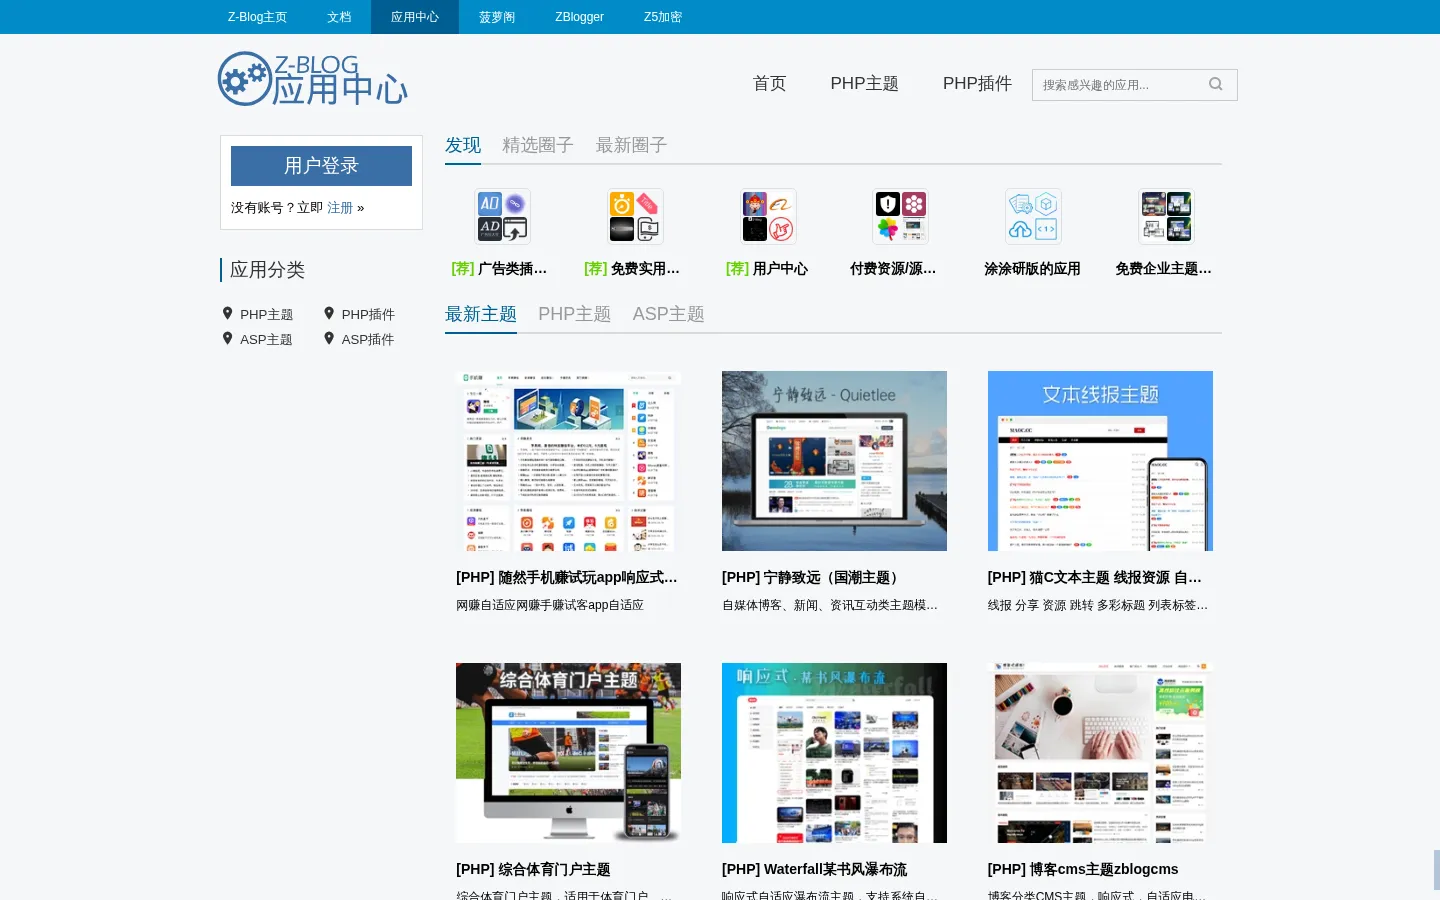This screenshot has width=1440, height=900.
Task: Click the pin icon beside PHP插件
Action: click(x=329, y=313)
